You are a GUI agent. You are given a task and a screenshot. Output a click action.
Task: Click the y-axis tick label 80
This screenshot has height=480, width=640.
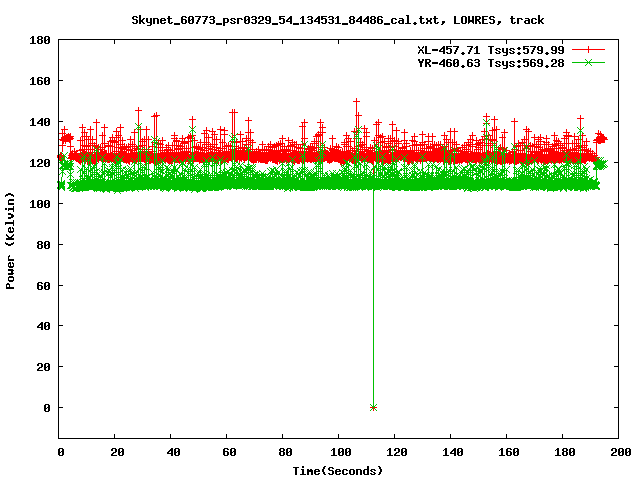43,244
